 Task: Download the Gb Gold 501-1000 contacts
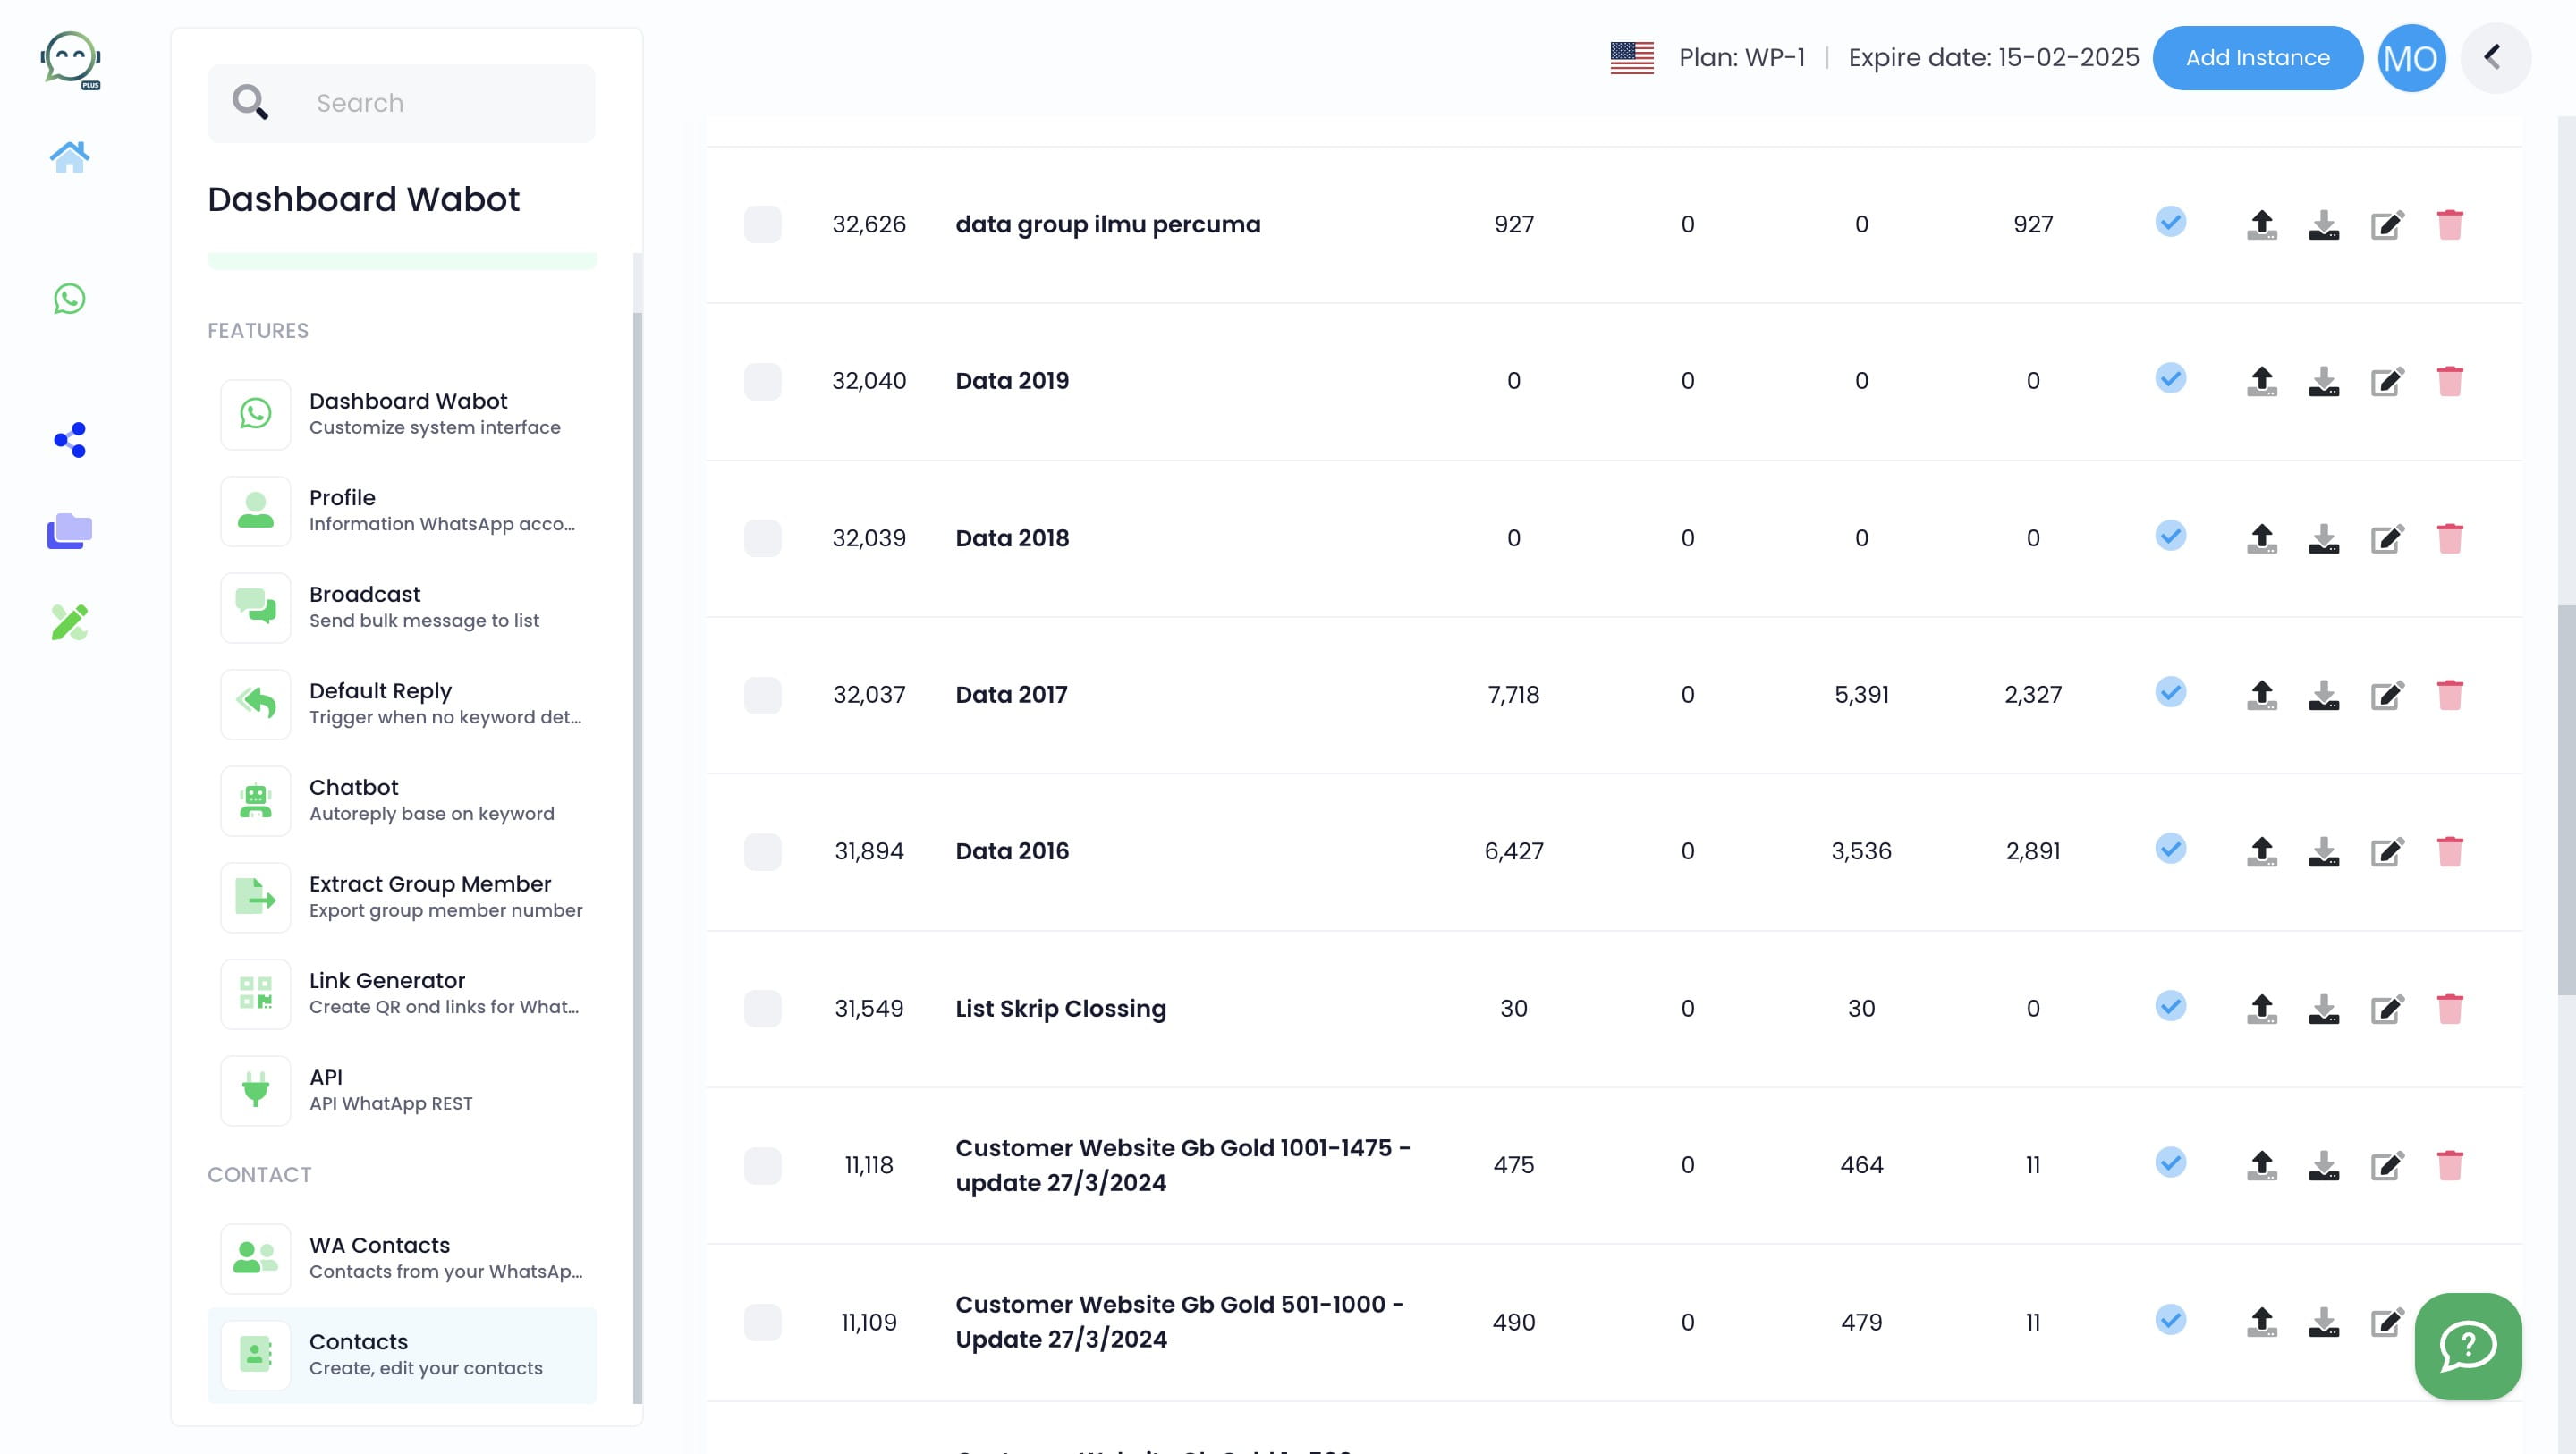click(x=2324, y=1322)
